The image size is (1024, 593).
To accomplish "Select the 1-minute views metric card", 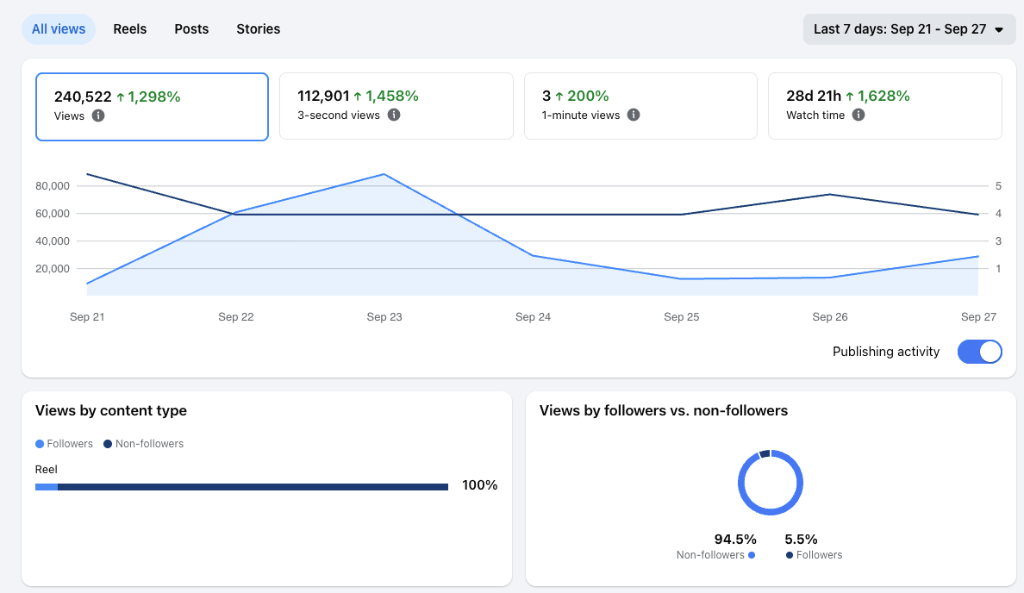I will coord(641,106).
